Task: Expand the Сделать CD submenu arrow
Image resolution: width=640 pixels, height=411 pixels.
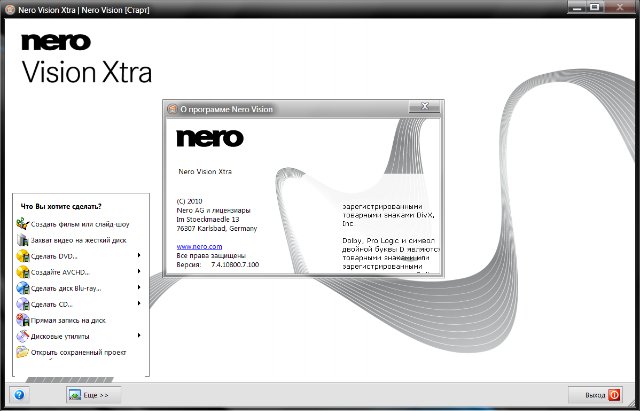Action: [x=139, y=303]
